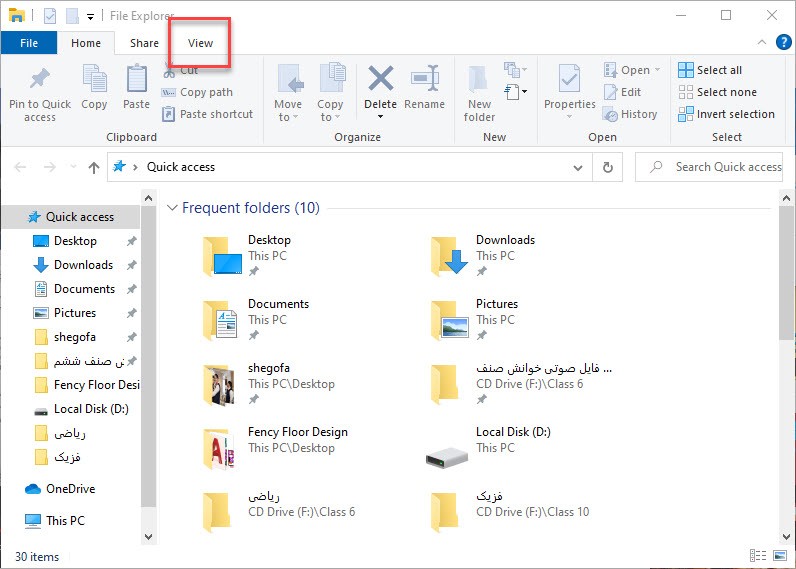Open Customize Quick Access Toolbar dropdown
The height and width of the screenshot is (569, 796).
point(90,17)
